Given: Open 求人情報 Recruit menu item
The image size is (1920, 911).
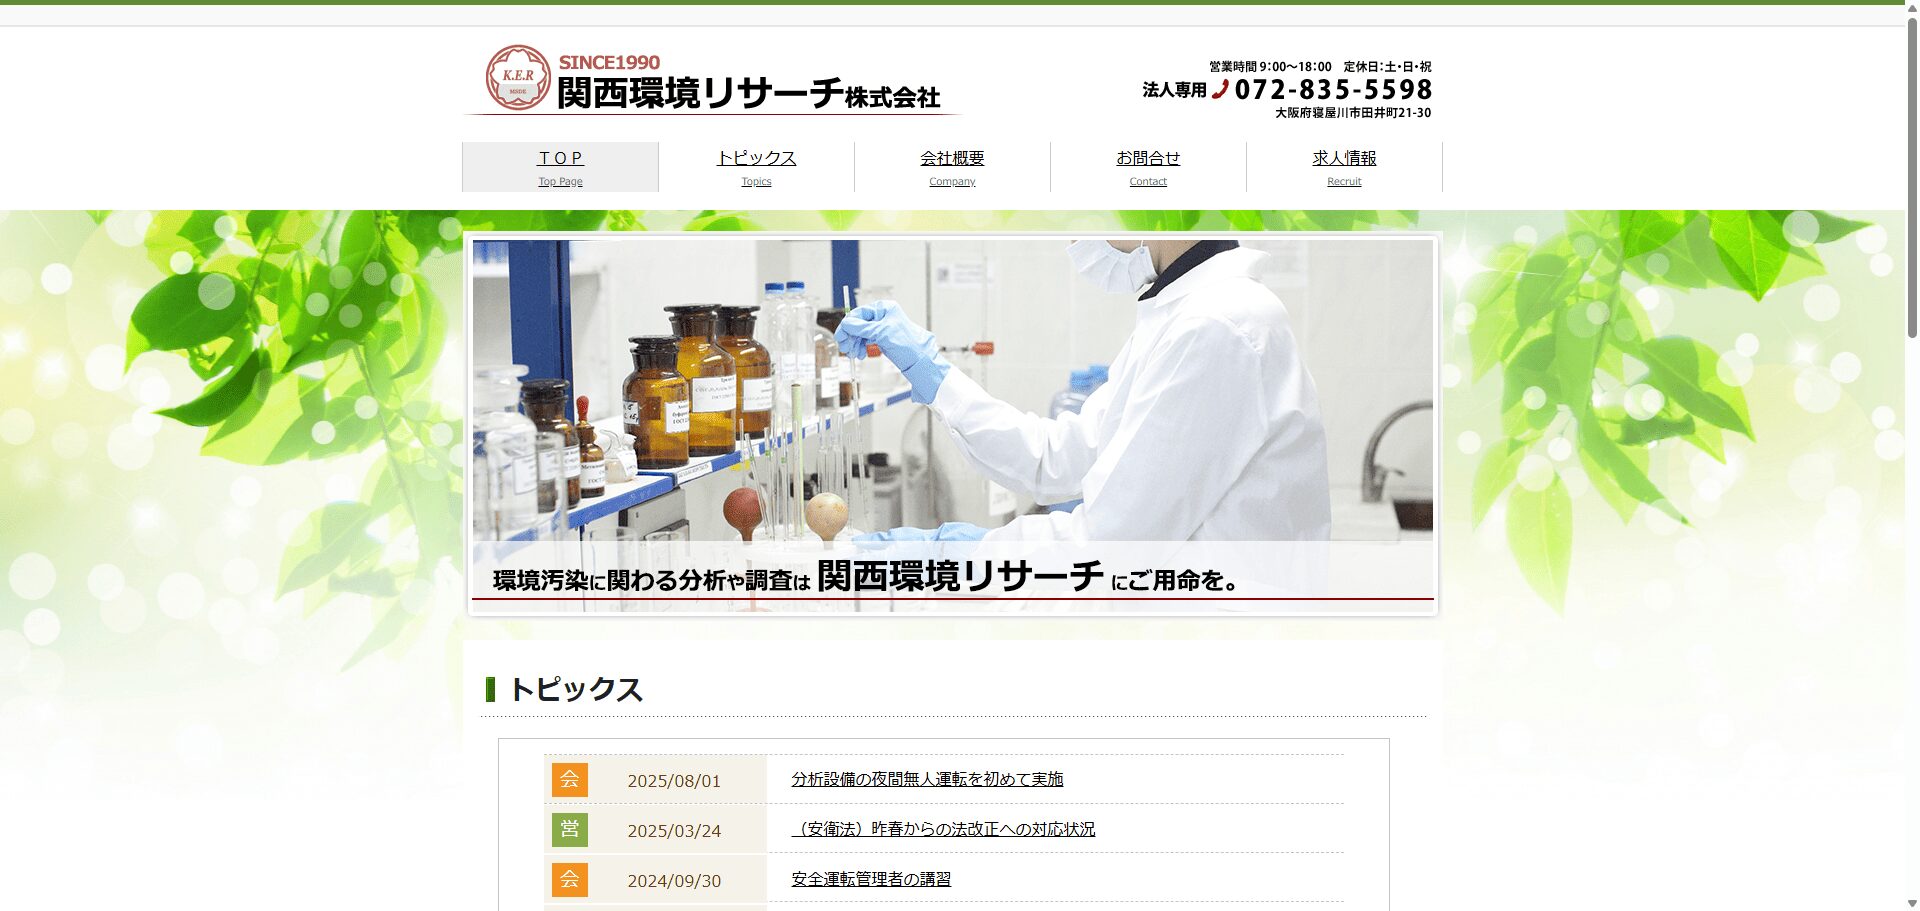Looking at the screenshot, I should 1344,167.
